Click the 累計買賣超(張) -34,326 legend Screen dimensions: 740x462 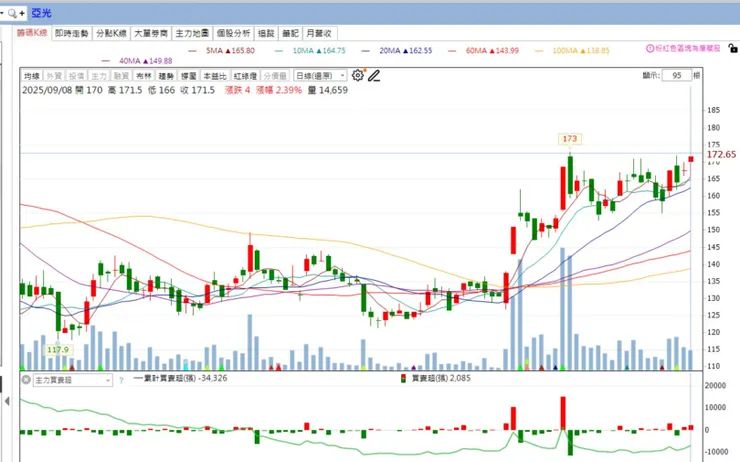click(x=180, y=378)
